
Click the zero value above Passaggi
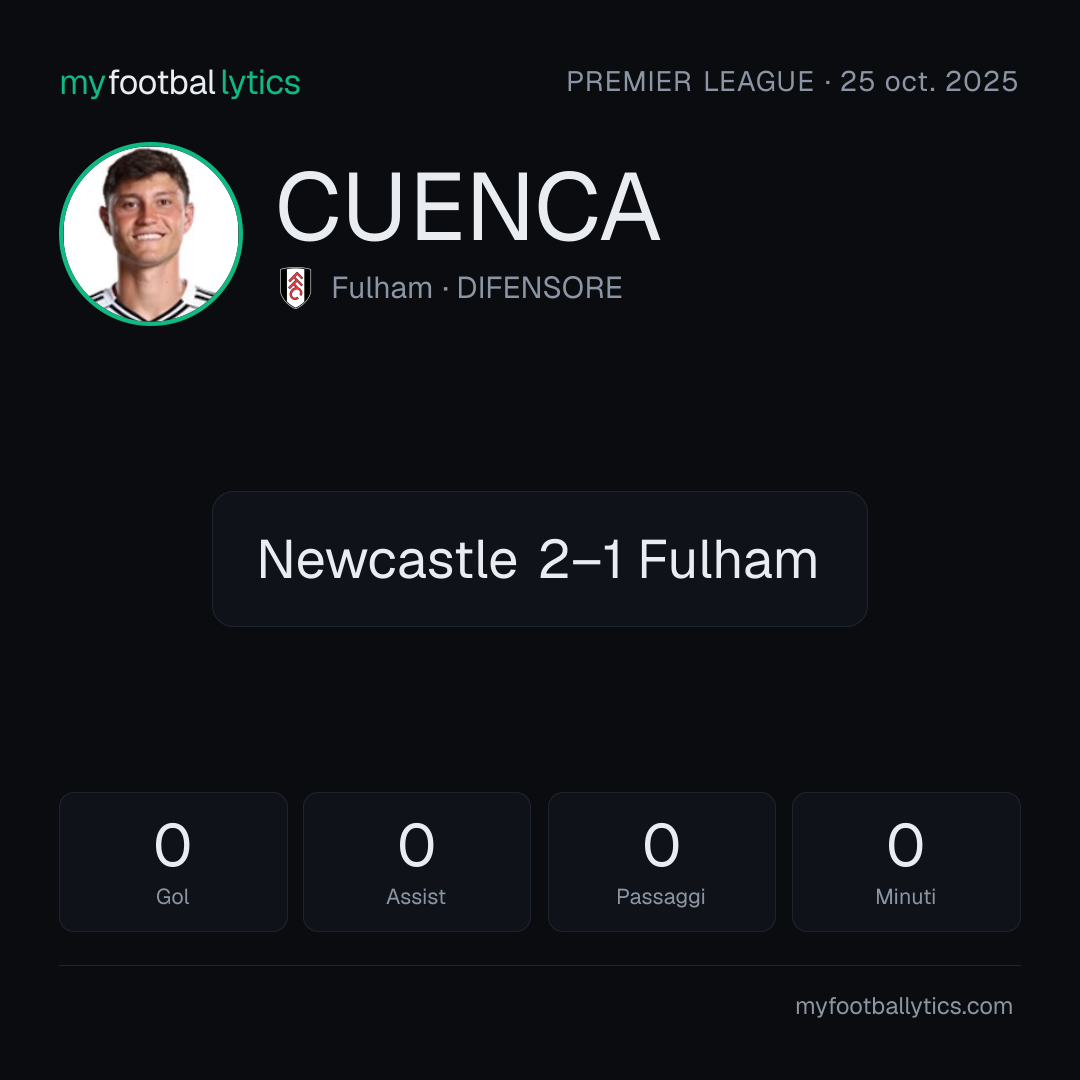click(661, 844)
